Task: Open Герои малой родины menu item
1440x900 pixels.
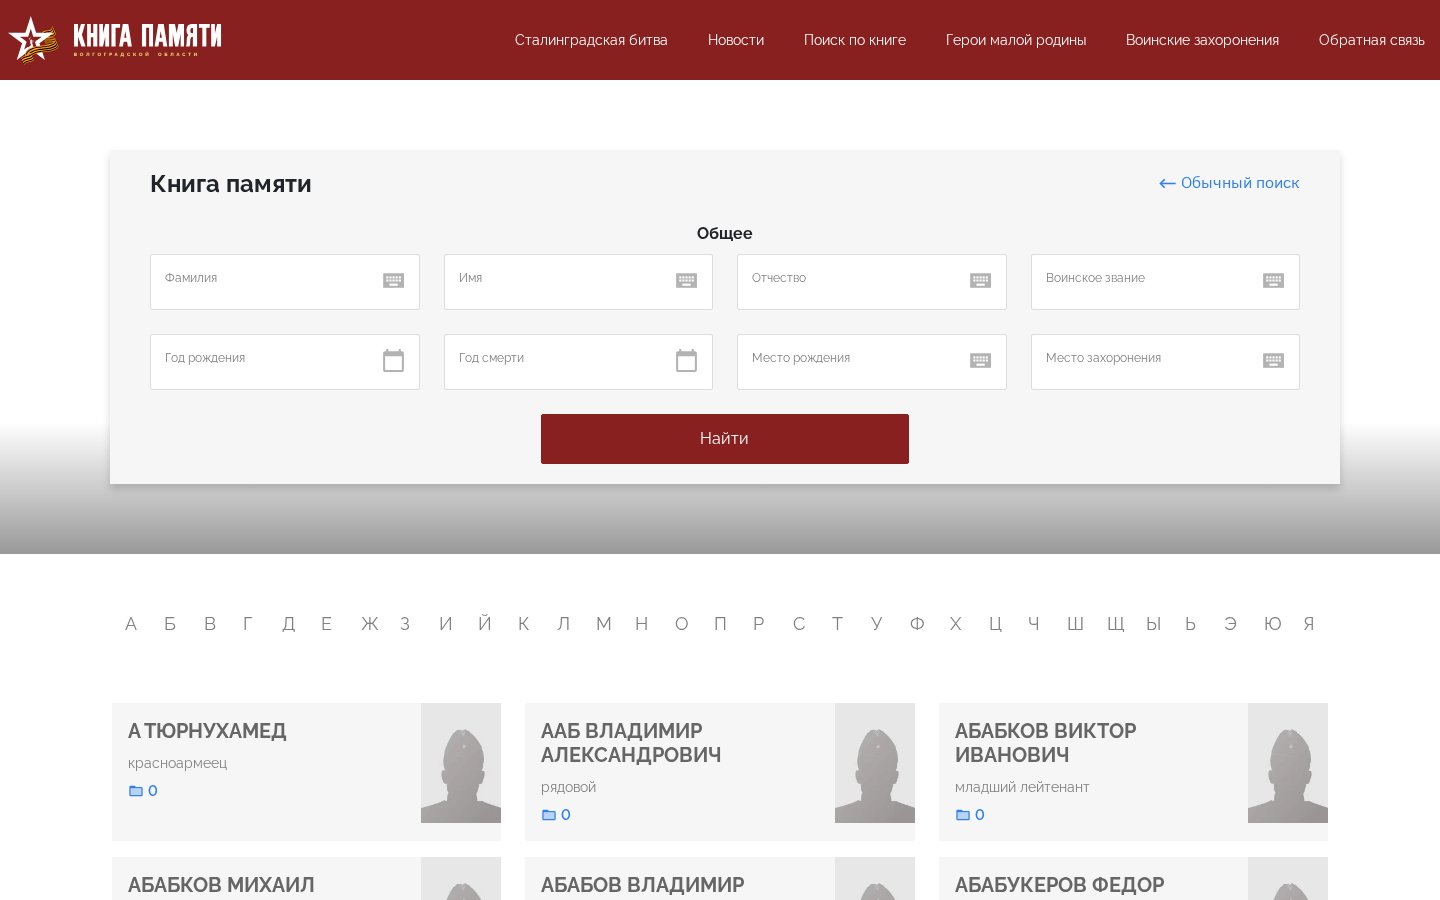Action: tap(1016, 40)
